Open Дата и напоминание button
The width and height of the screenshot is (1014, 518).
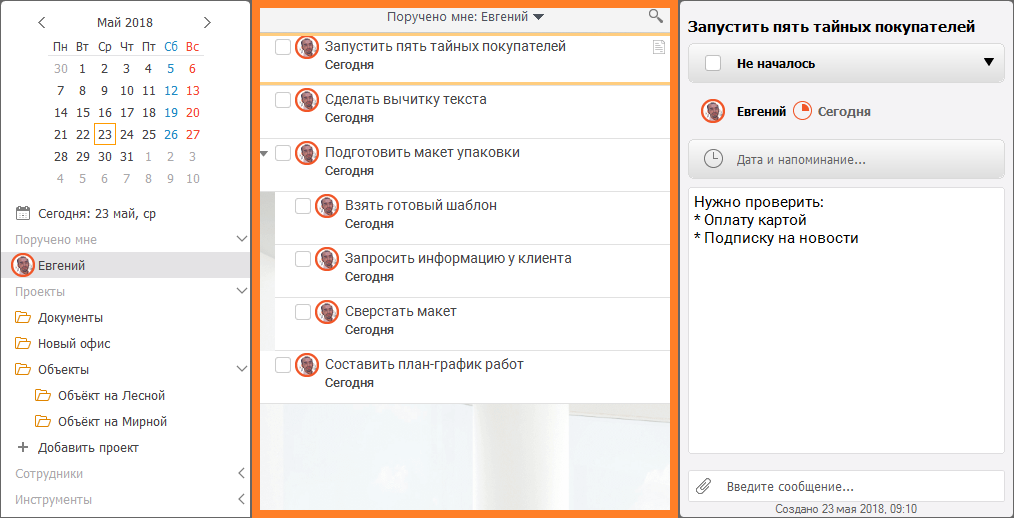[x=847, y=159]
